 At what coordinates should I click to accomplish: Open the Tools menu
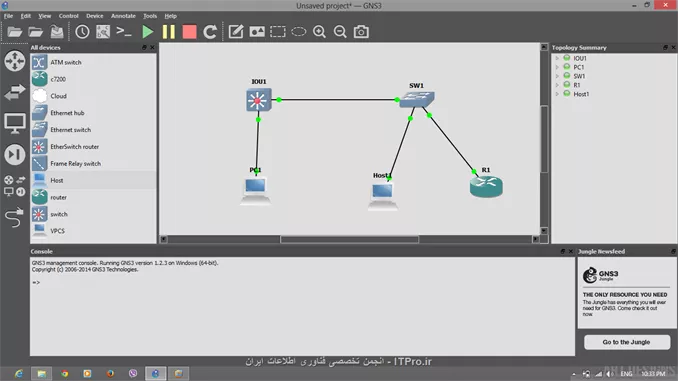click(x=150, y=16)
